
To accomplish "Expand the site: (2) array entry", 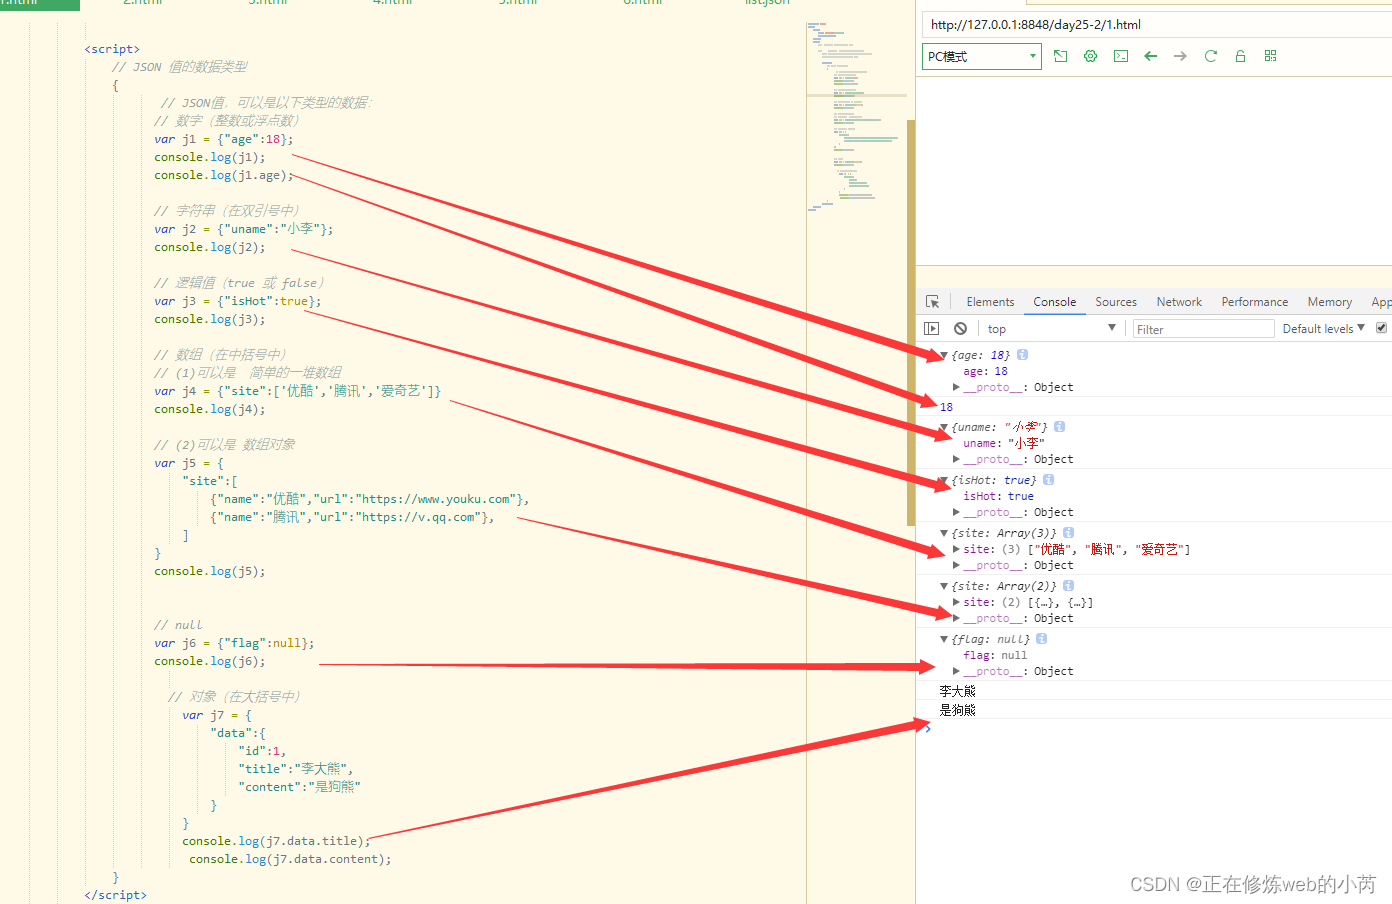I will tap(956, 602).
